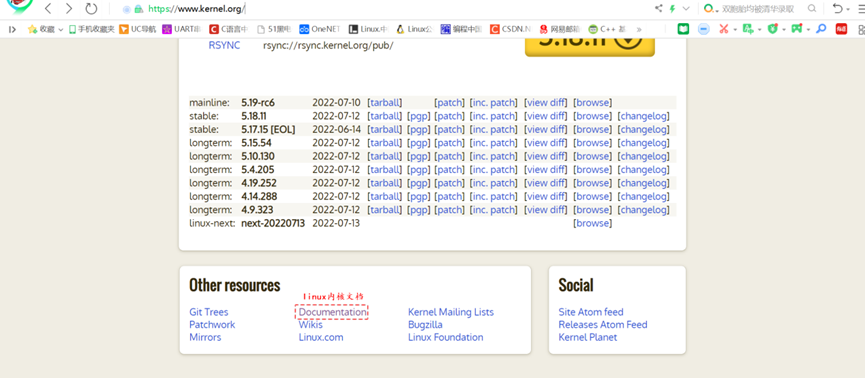Click changelog link for longterm 5.15.54
Image resolution: width=865 pixels, height=378 pixels.
643,143
